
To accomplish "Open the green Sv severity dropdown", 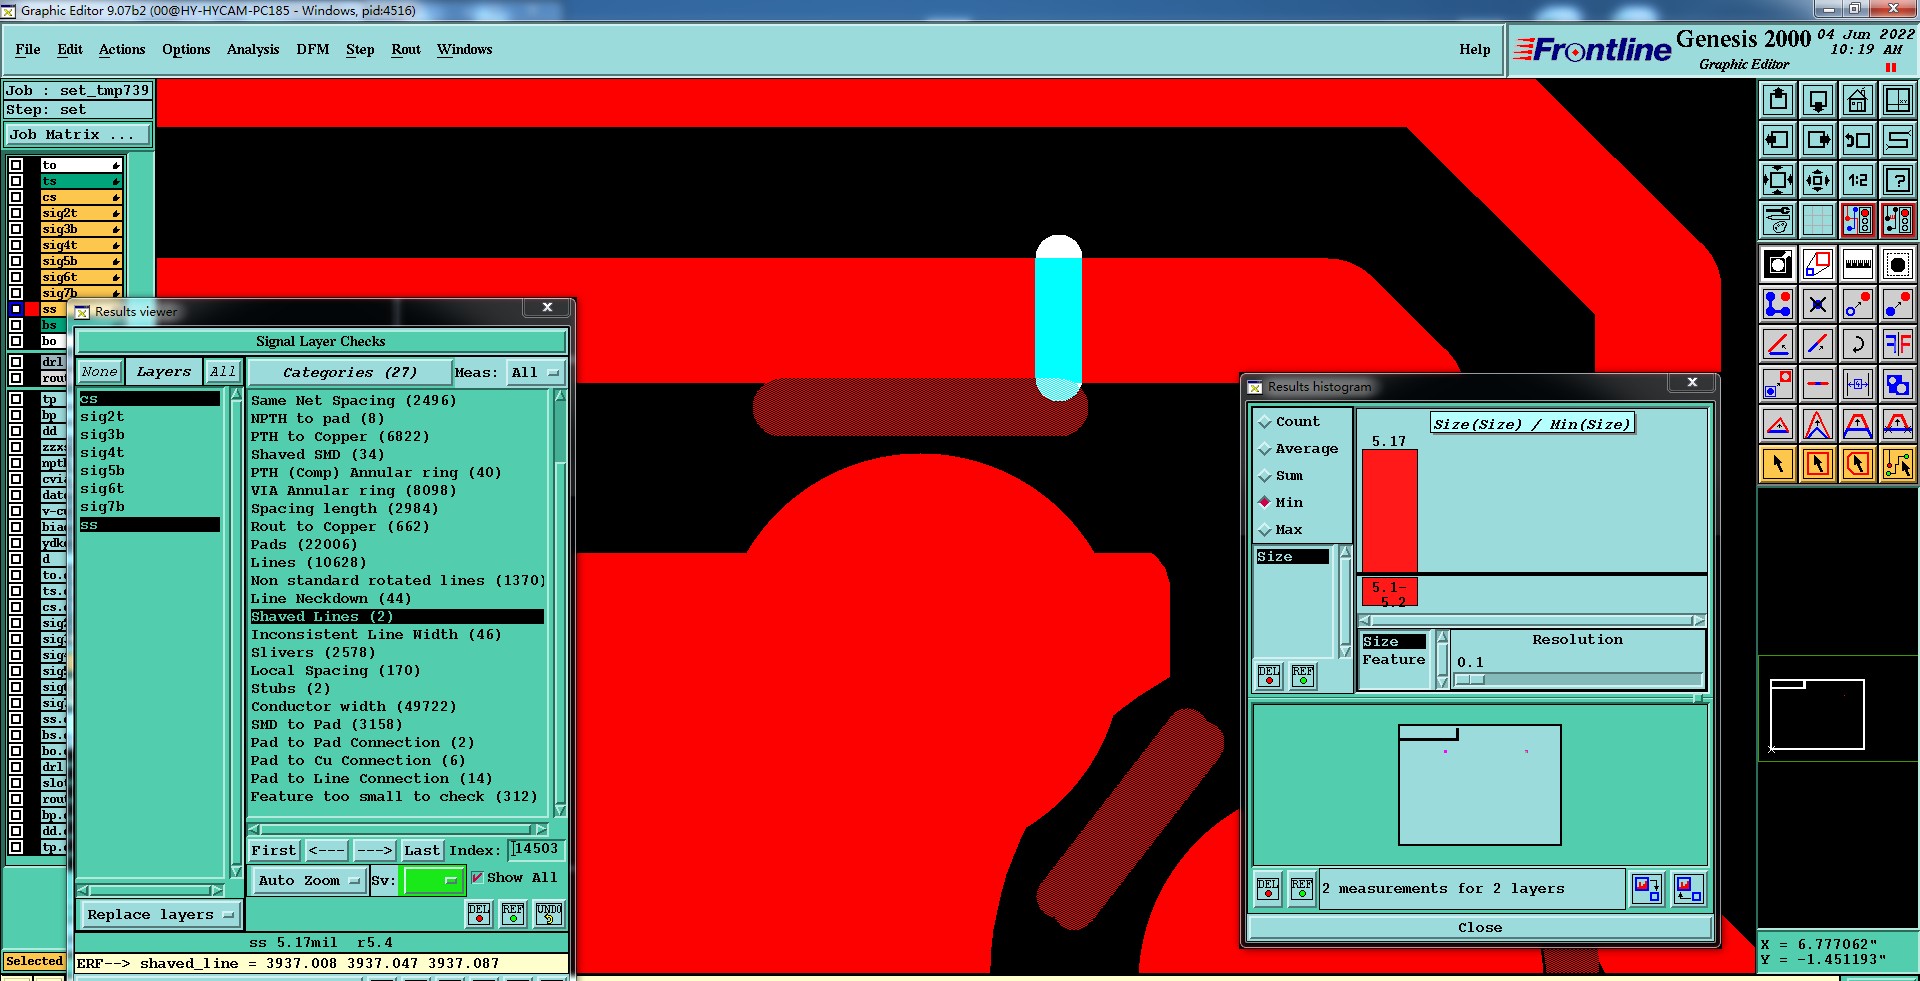I will point(432,880).
